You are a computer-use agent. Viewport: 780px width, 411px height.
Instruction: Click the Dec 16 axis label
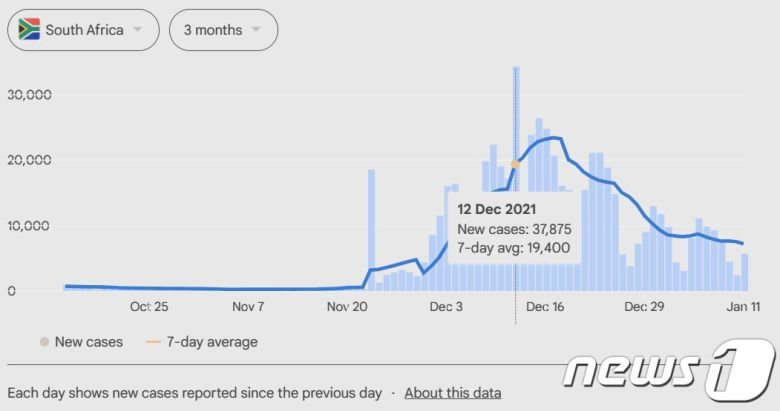click(x=545, y=308)
